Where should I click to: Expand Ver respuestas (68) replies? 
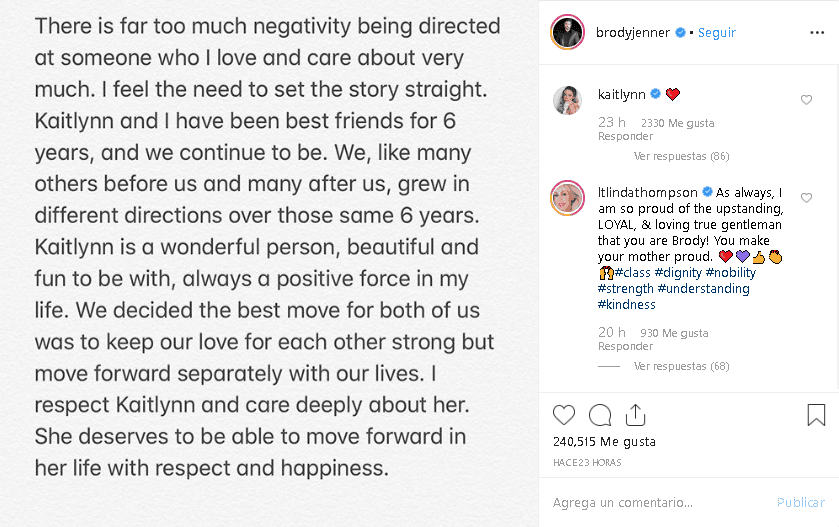pos(681,367)
